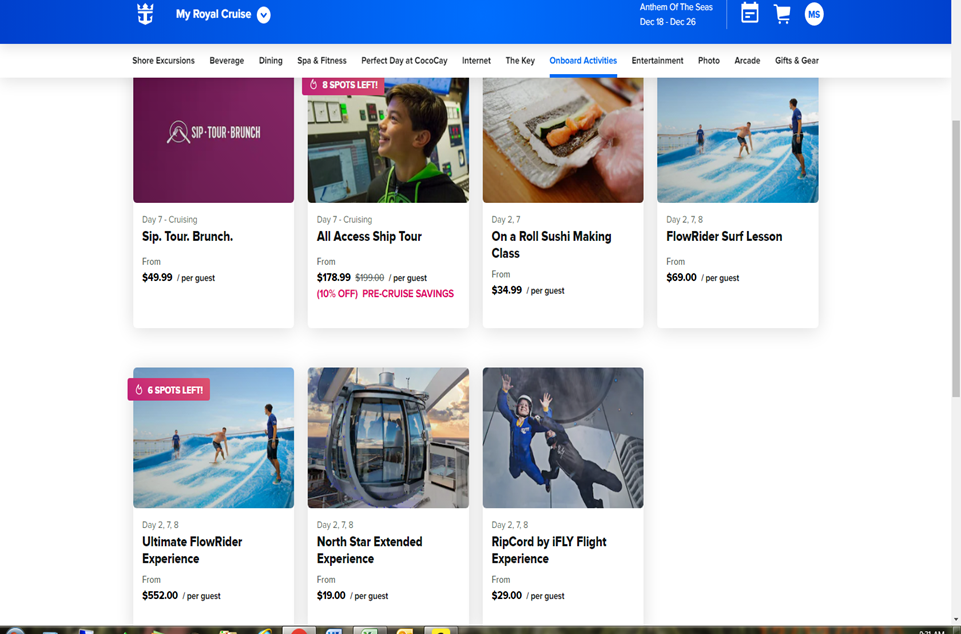Click the $19.00 North Star price

point(331,595)
